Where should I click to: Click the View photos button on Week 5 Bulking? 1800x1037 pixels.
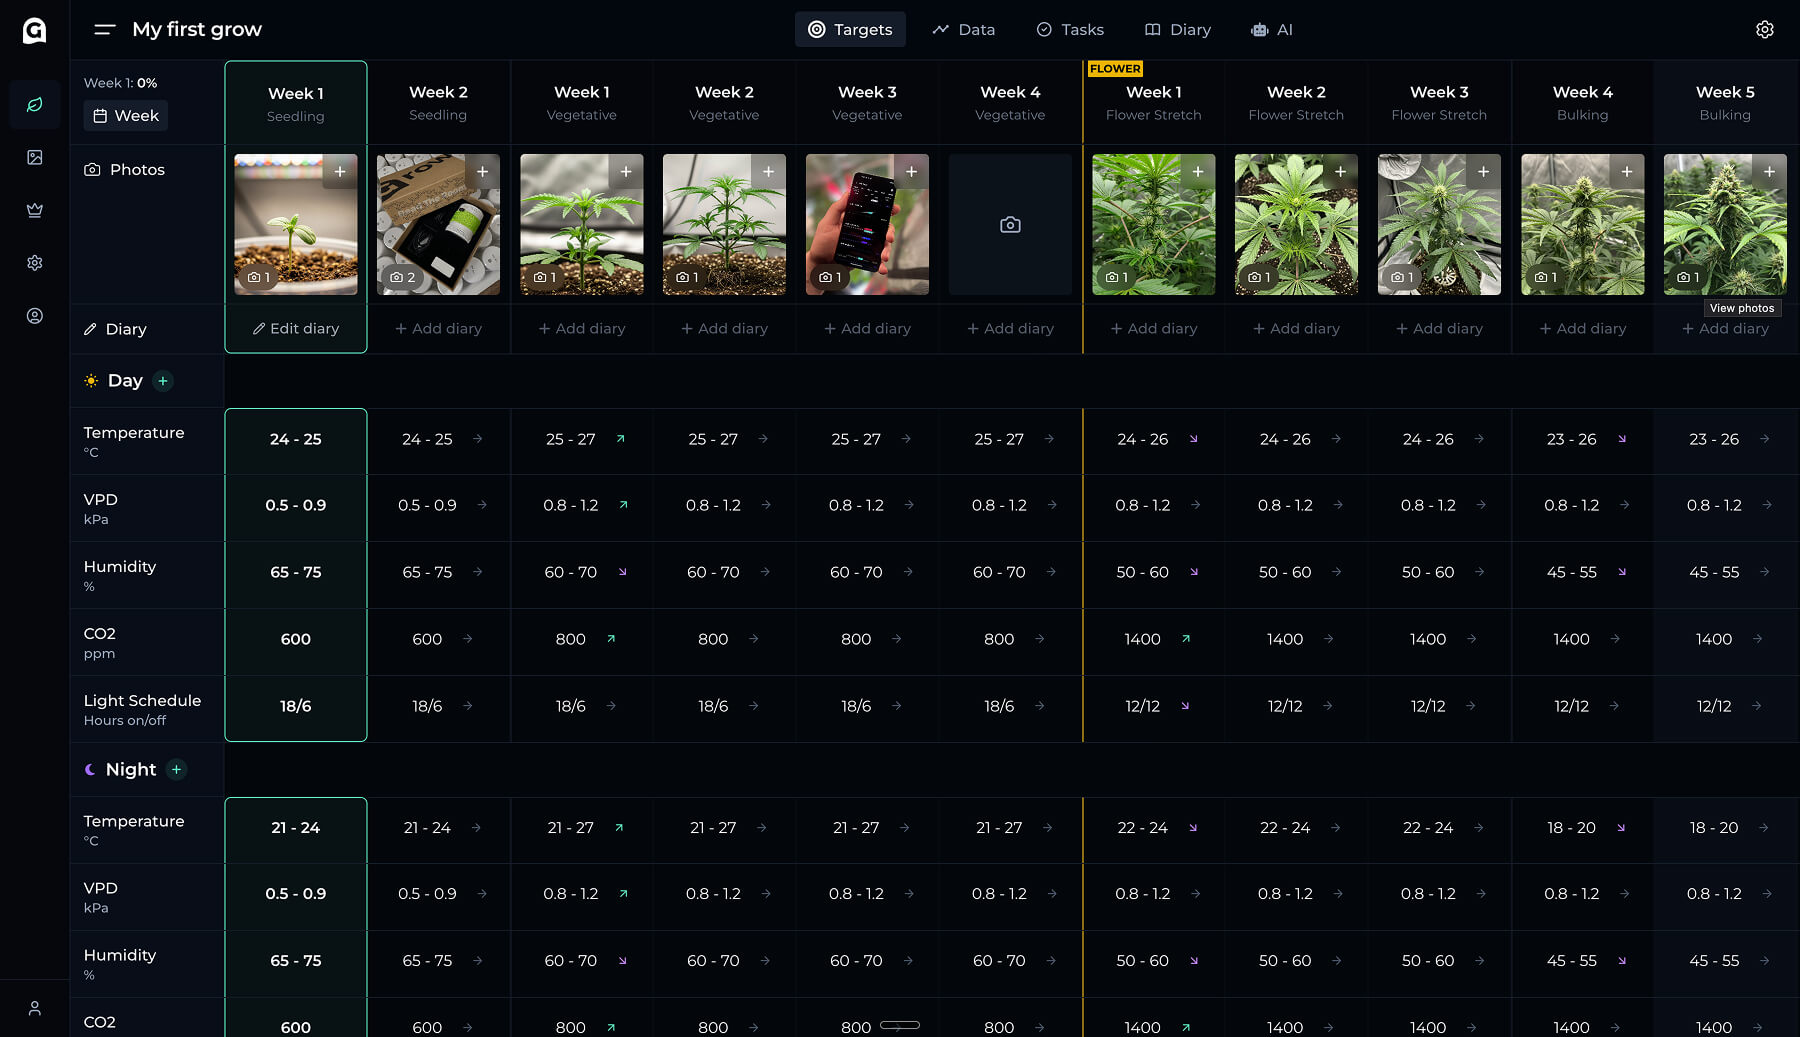tap(1742, 308)
